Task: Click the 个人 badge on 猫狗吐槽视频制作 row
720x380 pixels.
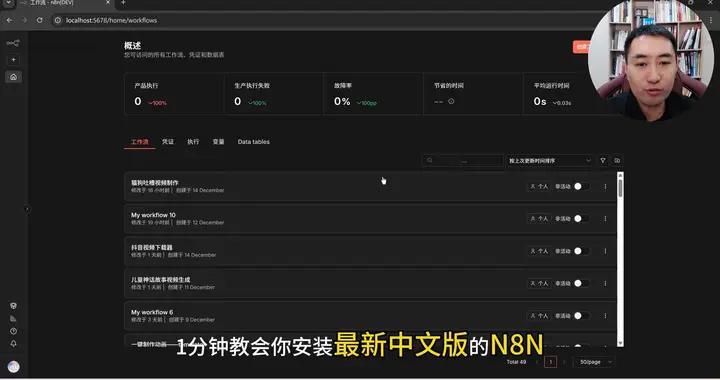Action: coord(539,186)
